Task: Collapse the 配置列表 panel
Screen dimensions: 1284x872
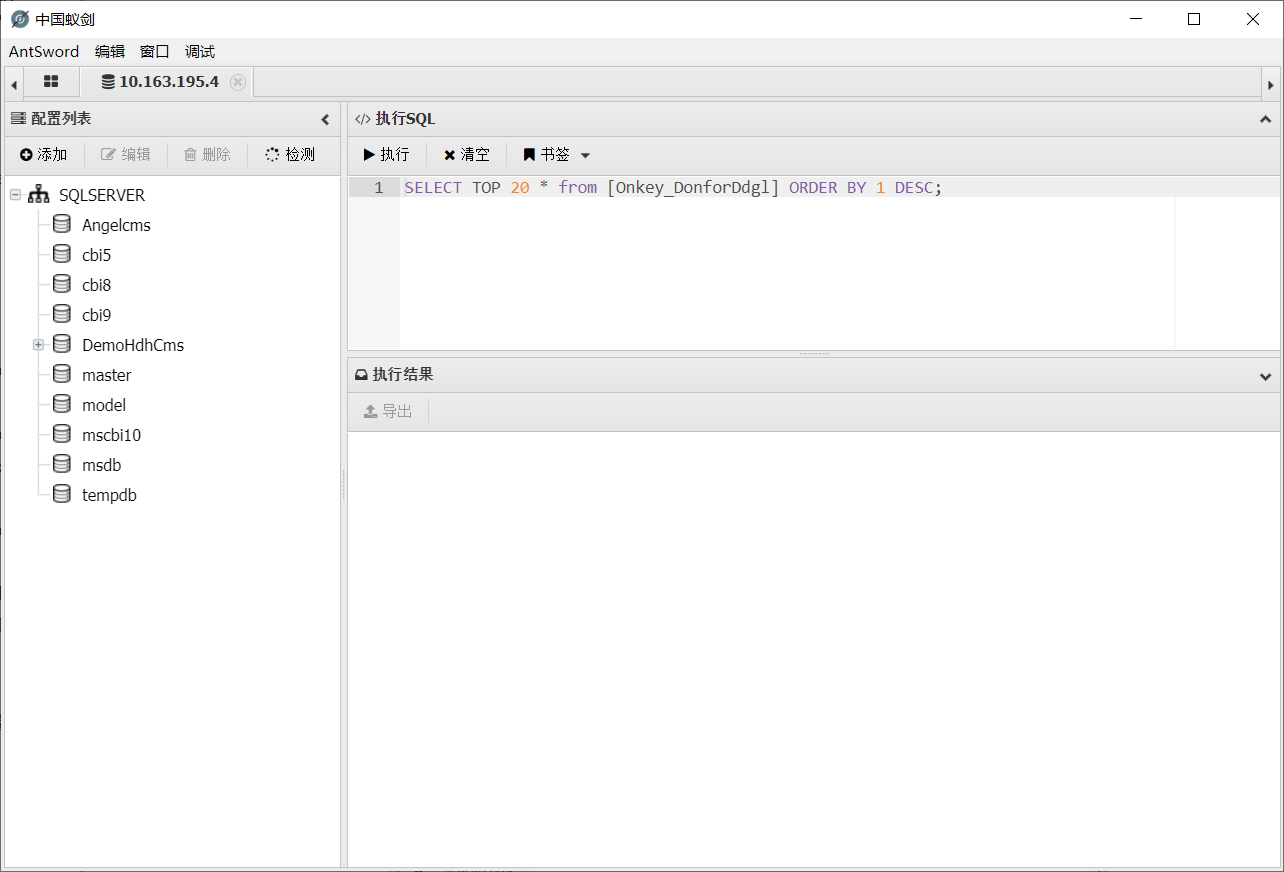Action: [325, 119]
